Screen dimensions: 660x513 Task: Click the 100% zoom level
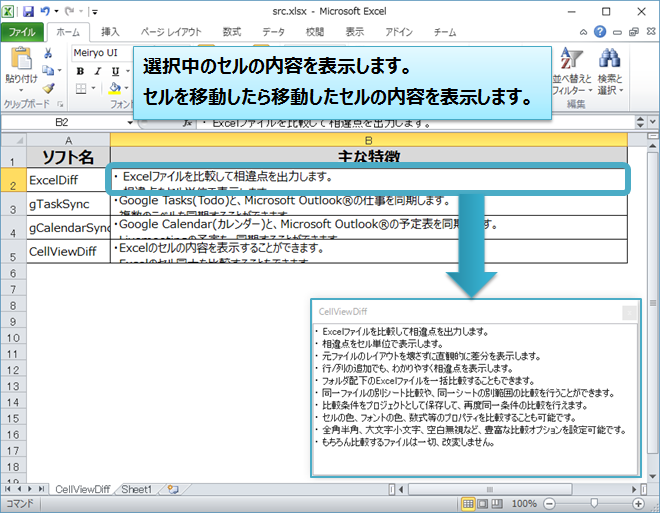(524, 504)
